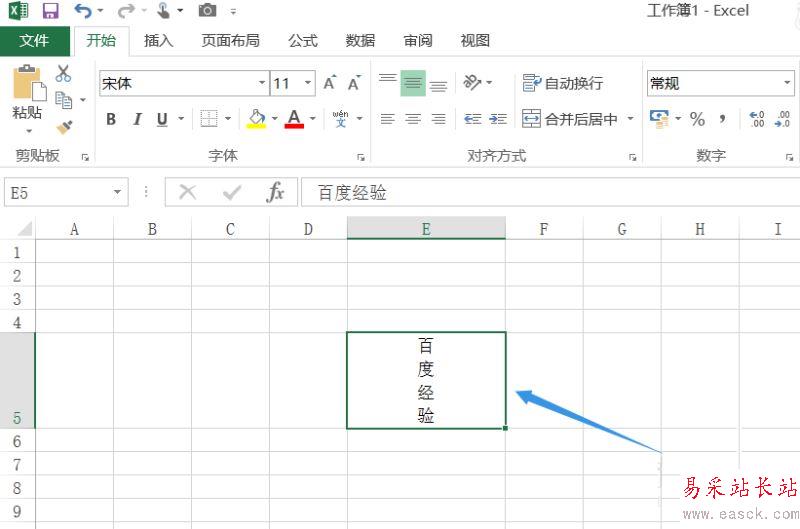Viewport: 800px width, 529px height.
Task: Click the Undo arrow icon
Action: 83,10
